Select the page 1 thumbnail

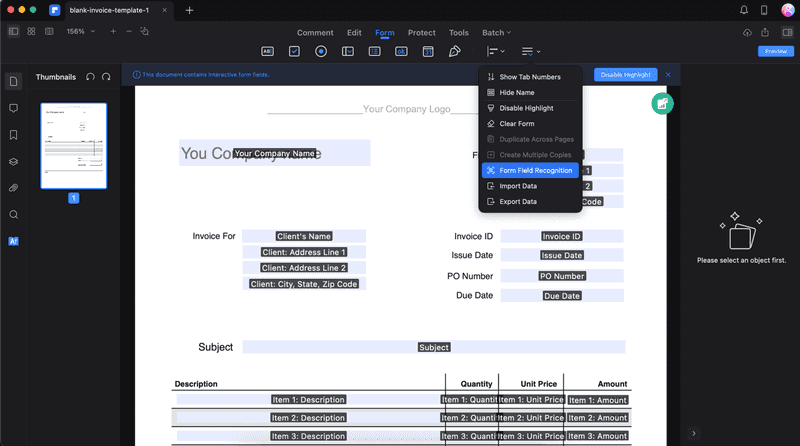click(x=73, y=145)
